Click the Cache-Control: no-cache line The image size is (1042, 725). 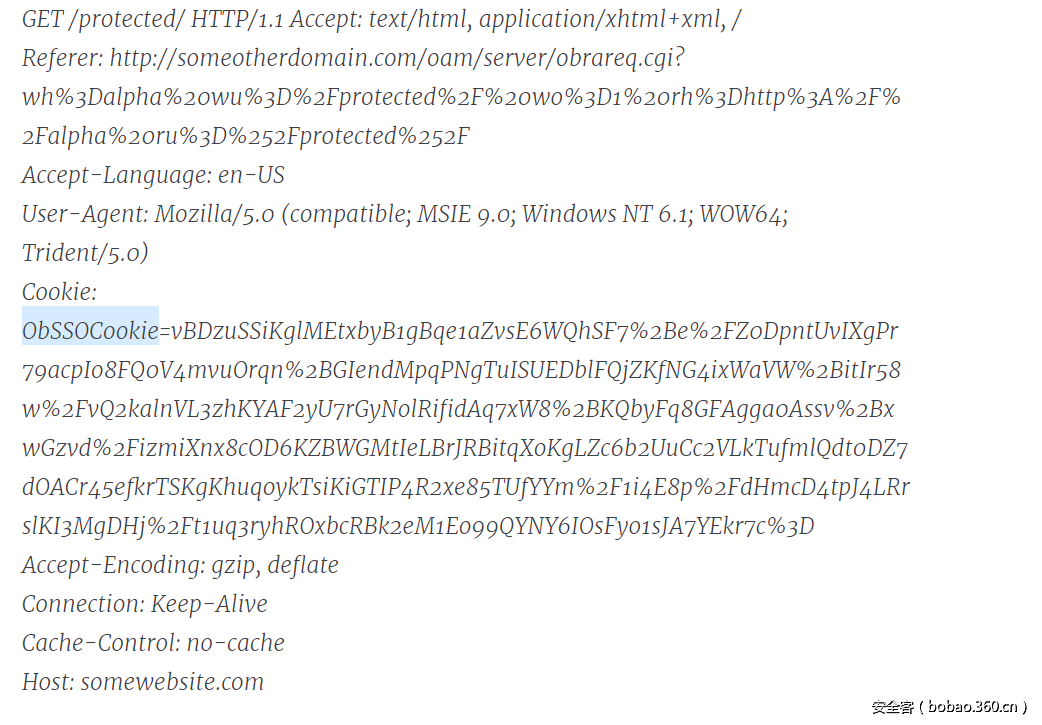[x=153, y=643]
